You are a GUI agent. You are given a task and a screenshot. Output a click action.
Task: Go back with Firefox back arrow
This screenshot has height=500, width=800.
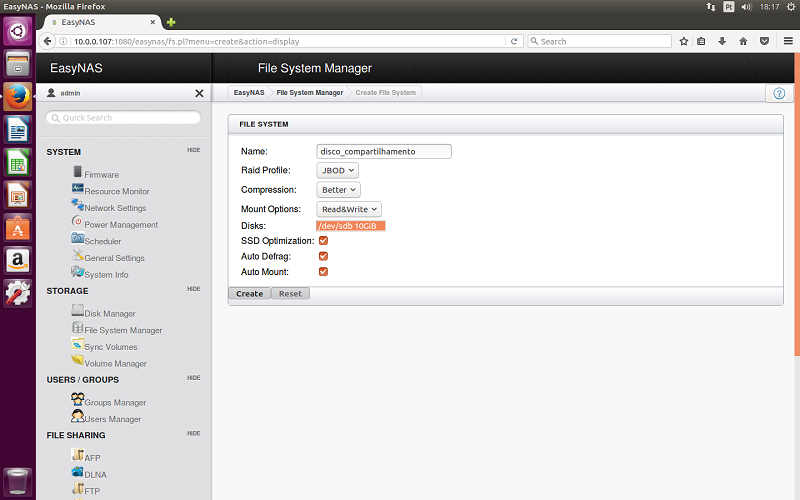[47, 41]
